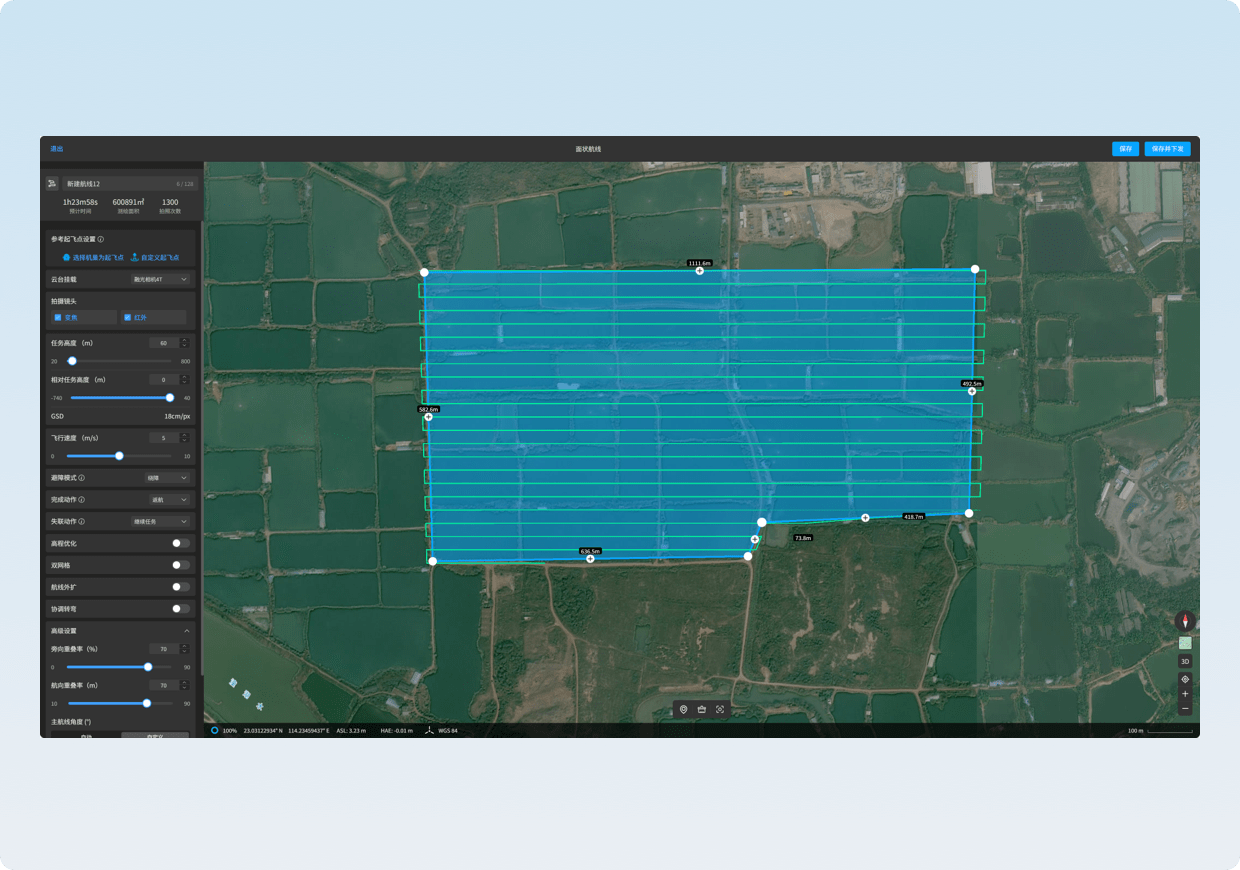The width and height of the screenshot is (1240, 870).
Task: Click the 1h23m58s estimated time value
Action: pyautogui.click(x=79, y=202)
